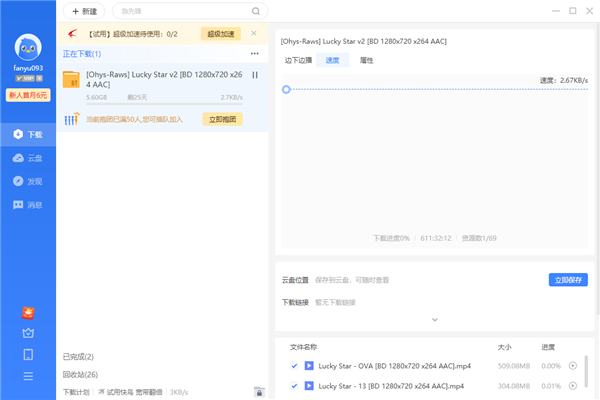Image resolution: width=600 pixels, height=400 pixels.
Task: Click the search magnifier icon
Action: coord(256,11)
